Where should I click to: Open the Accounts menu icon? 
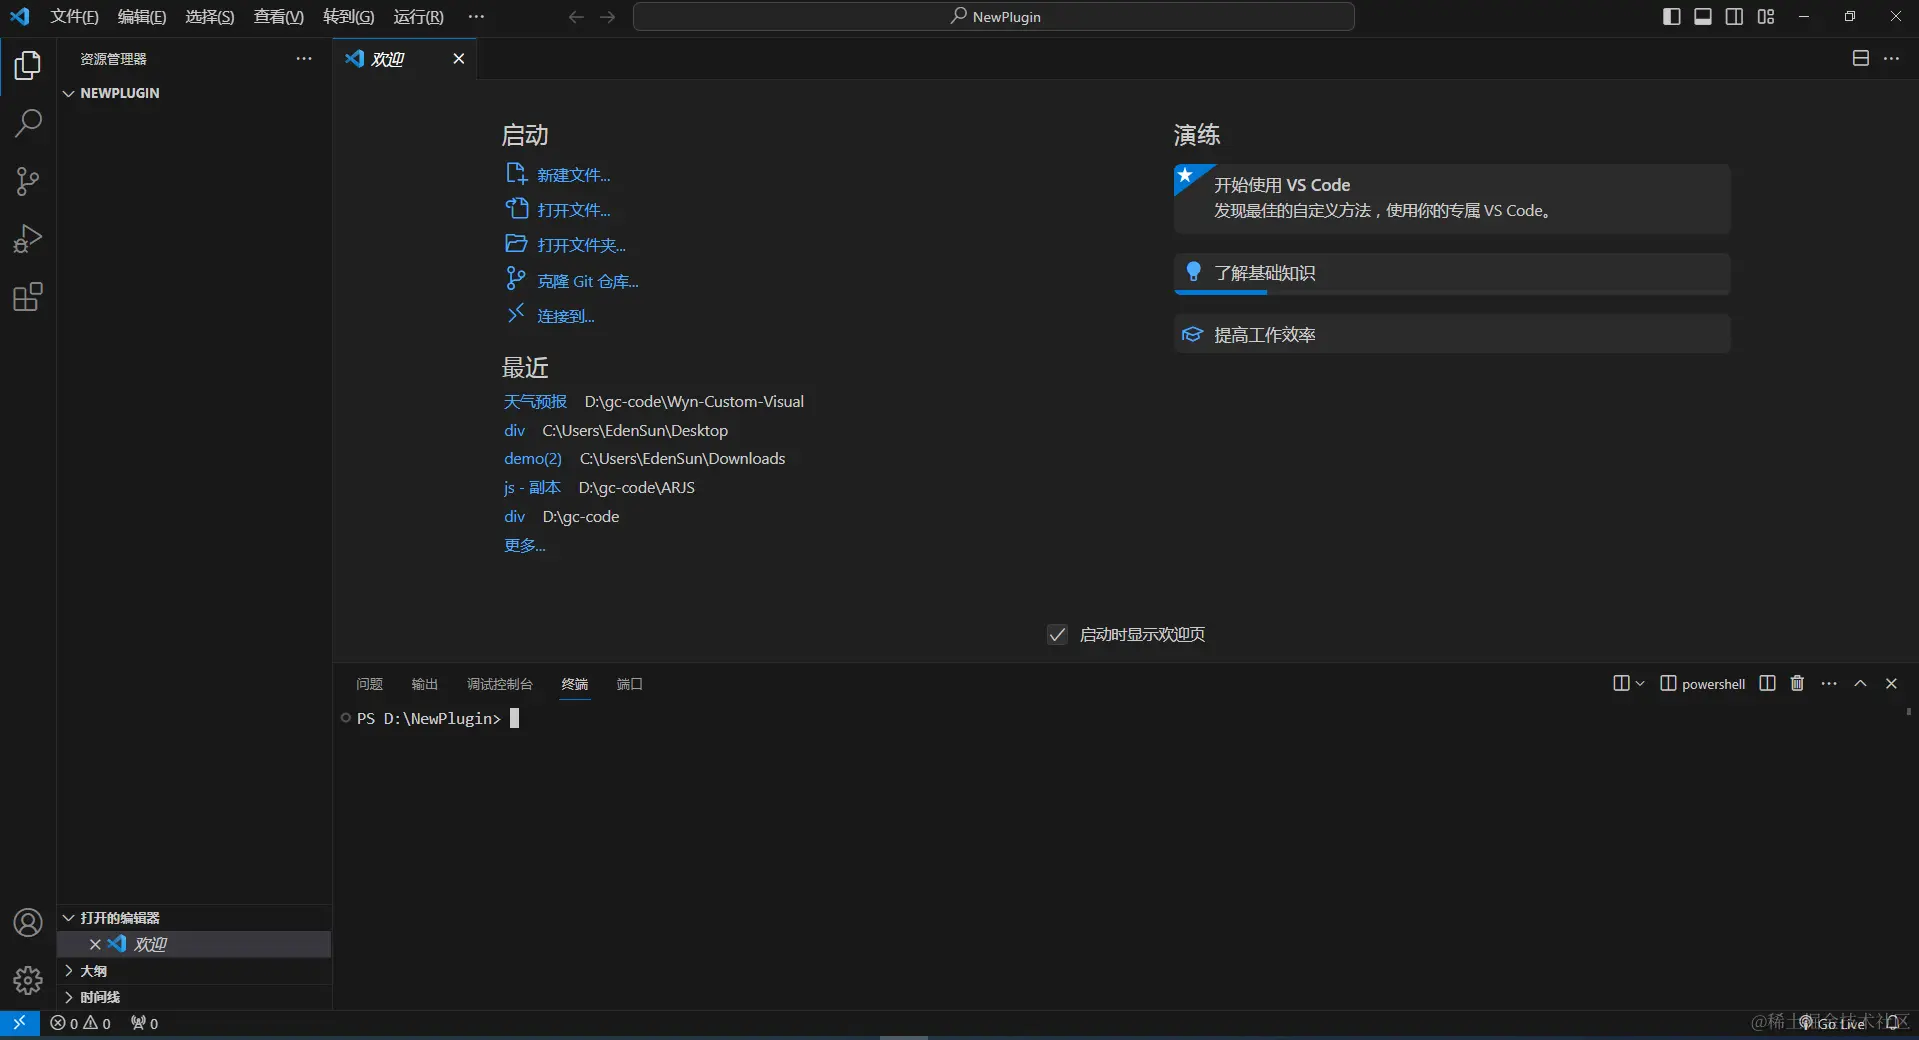coord(28,922)
